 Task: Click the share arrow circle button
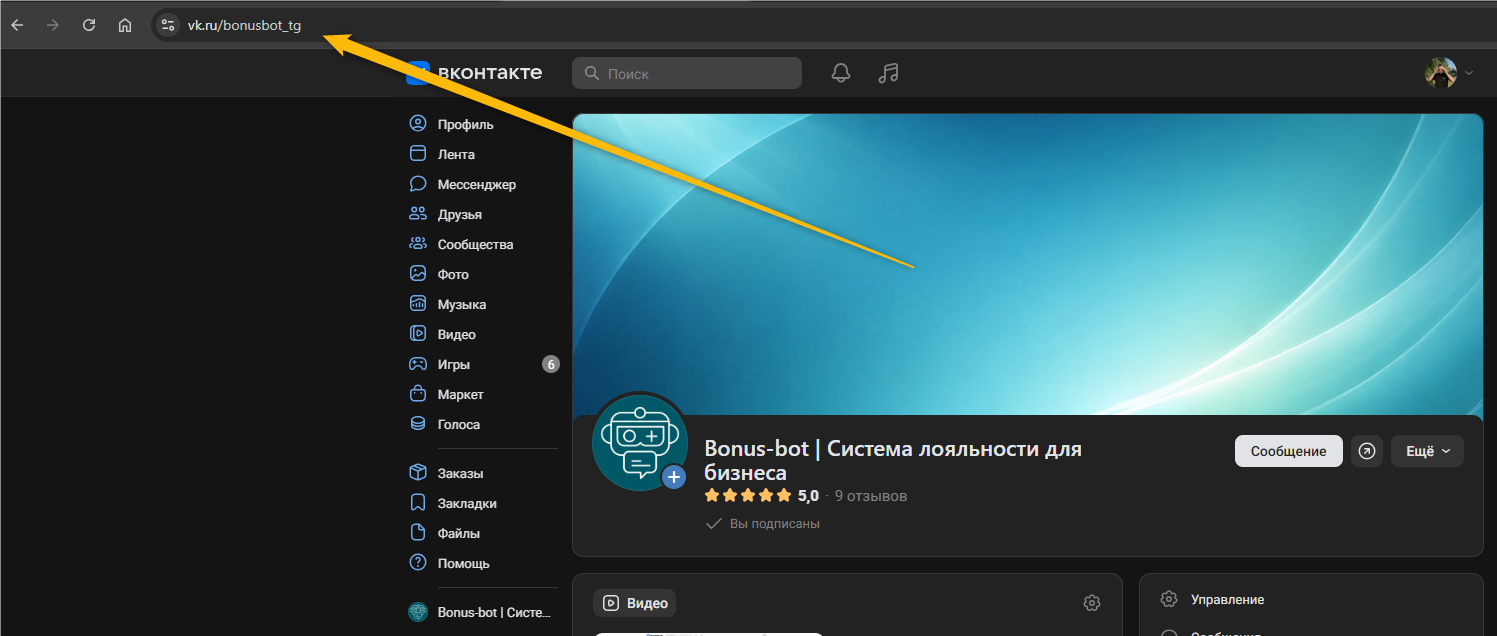point(1366,451)
